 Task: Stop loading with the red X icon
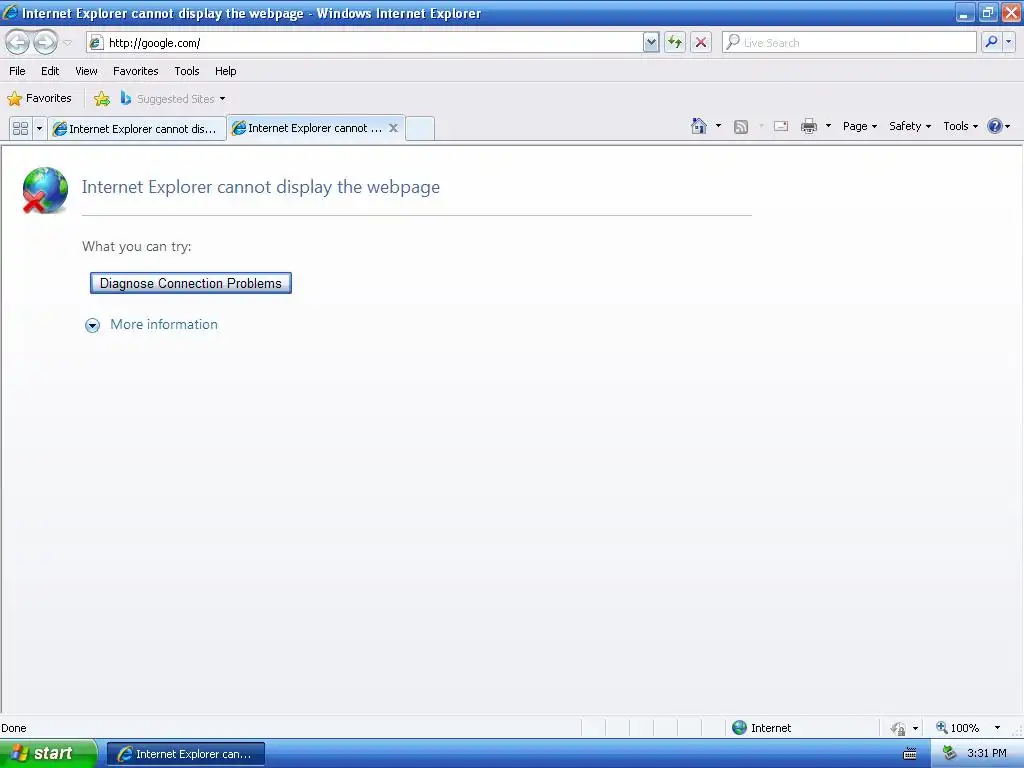701,42
